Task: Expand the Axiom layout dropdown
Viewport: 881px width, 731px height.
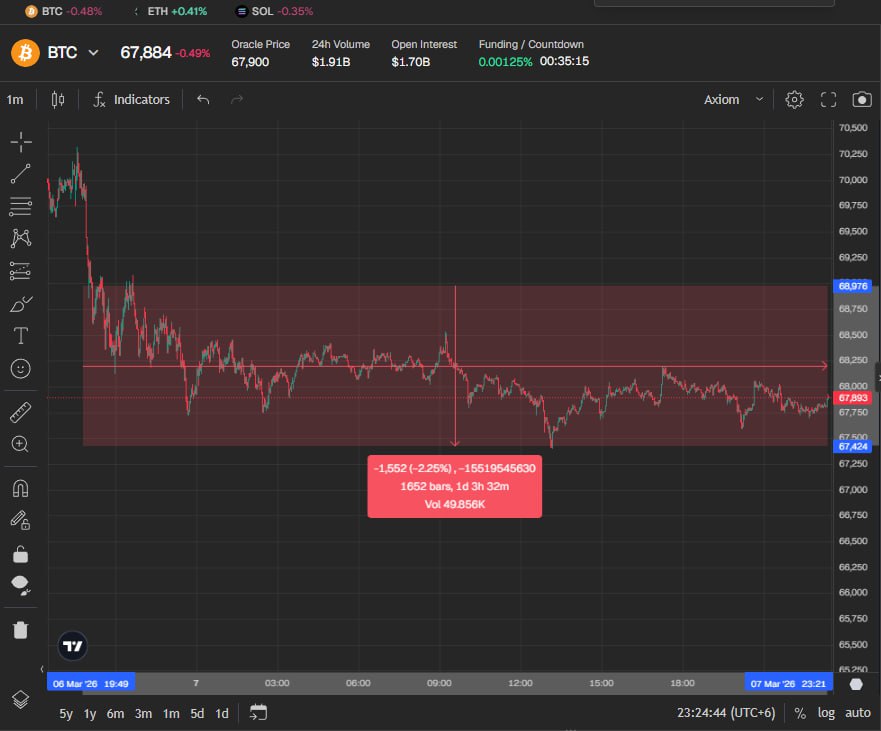Action: (x=734, y=100)
